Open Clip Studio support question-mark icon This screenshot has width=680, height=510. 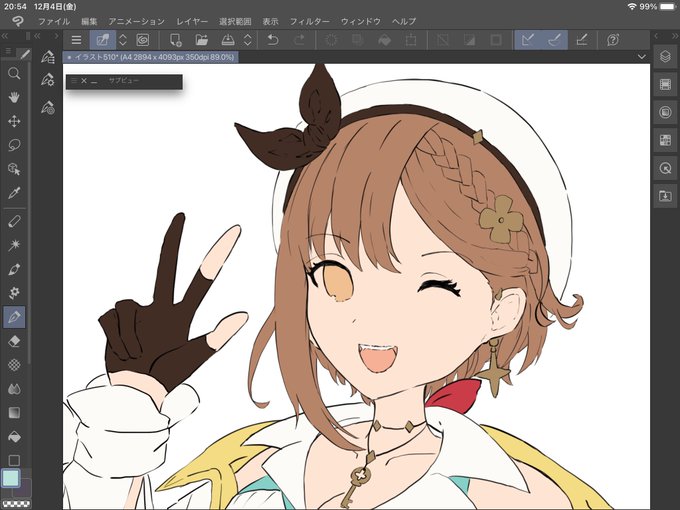pyautogui.click(x=613, y=40)
